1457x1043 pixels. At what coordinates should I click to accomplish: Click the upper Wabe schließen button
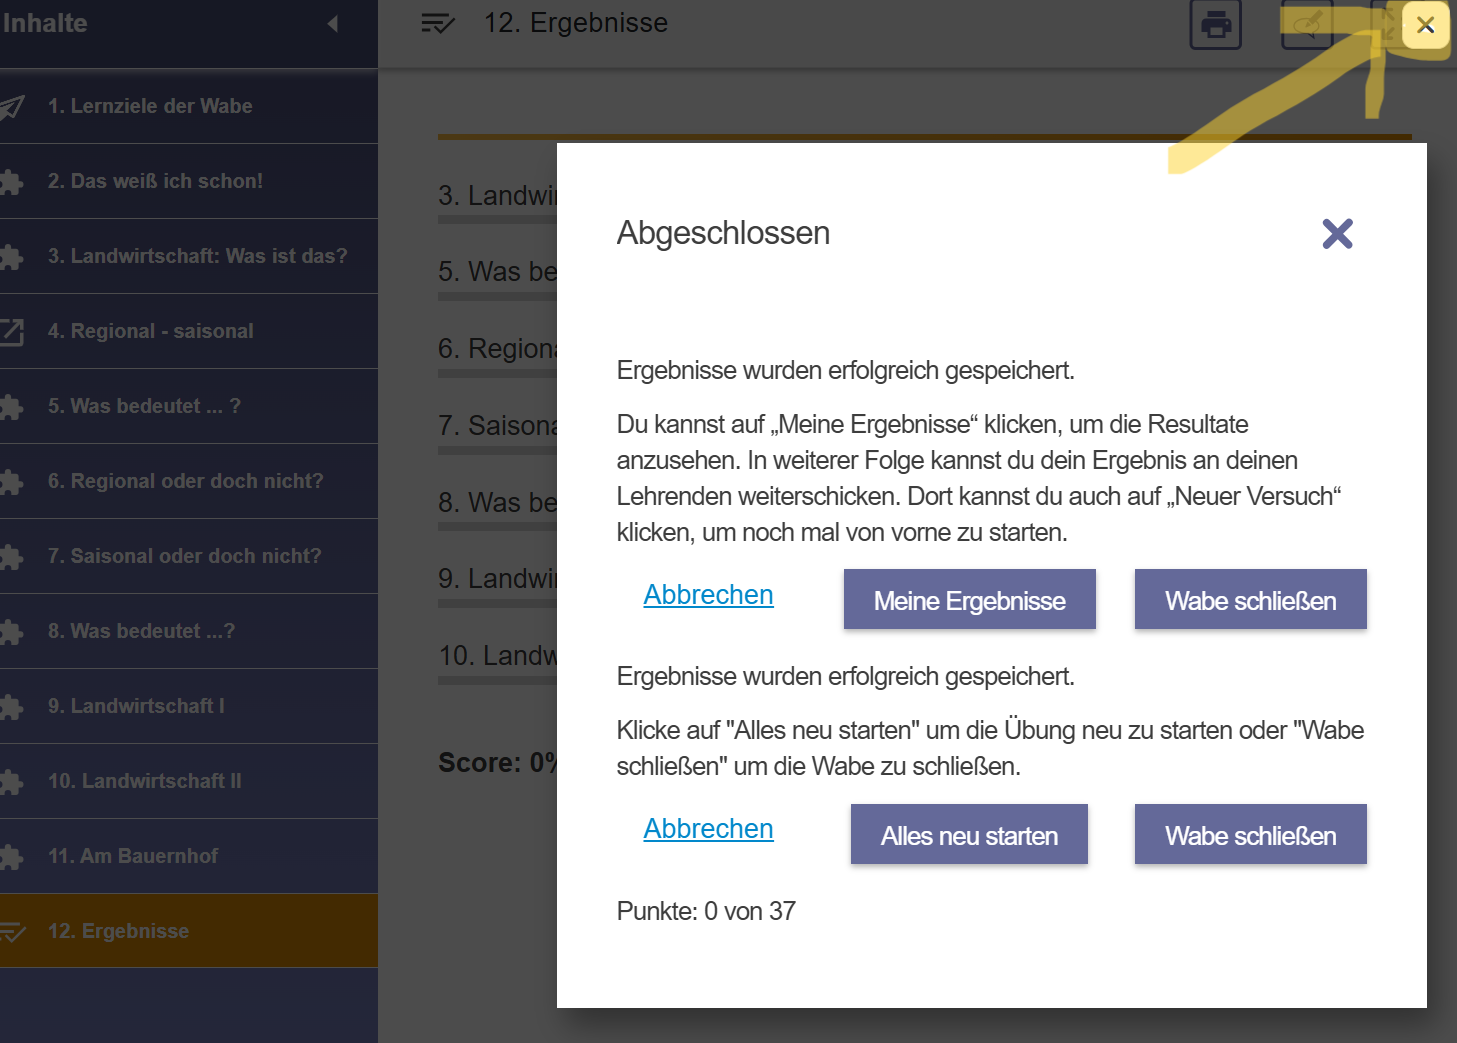click(x=1250, y=600)
